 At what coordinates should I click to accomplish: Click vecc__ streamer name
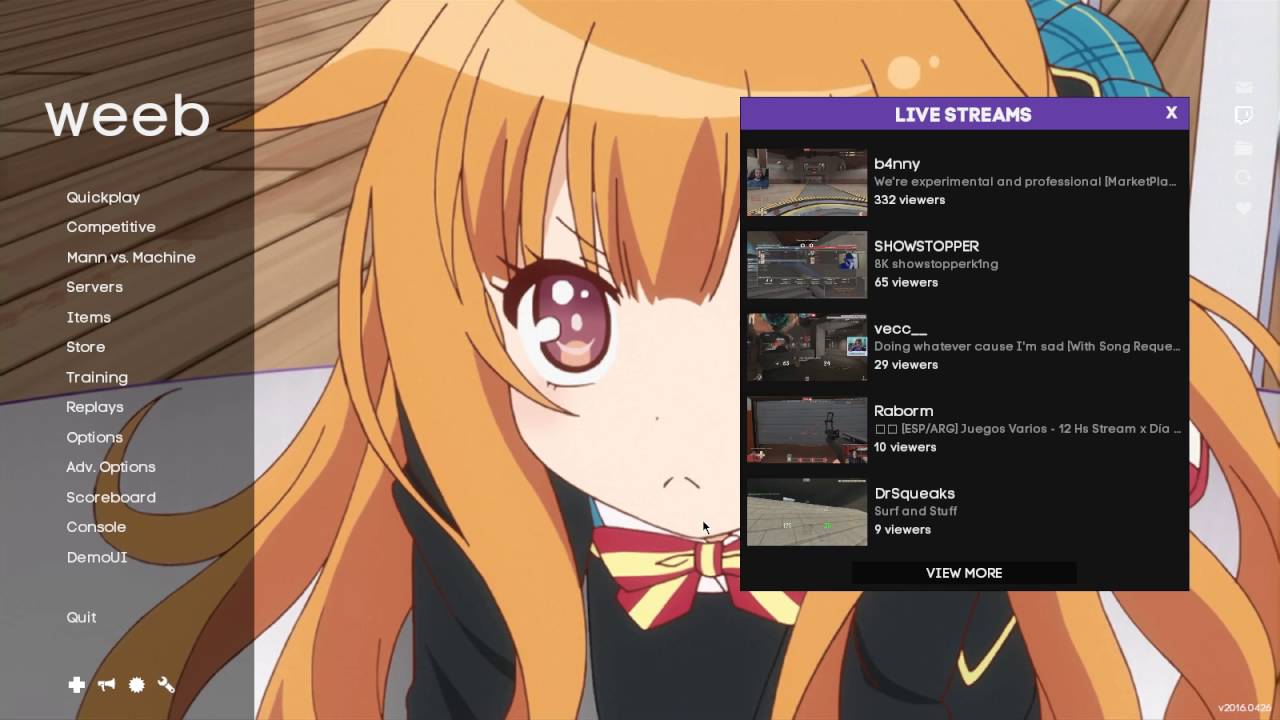click(x=901, y=329)
